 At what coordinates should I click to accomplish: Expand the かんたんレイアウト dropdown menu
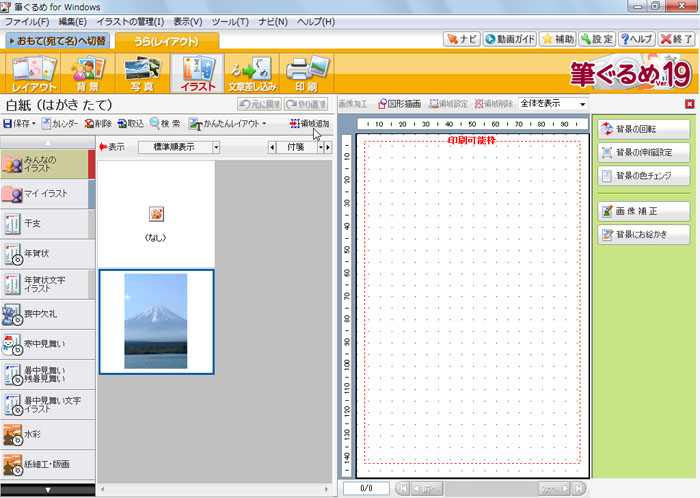point(229,124)
